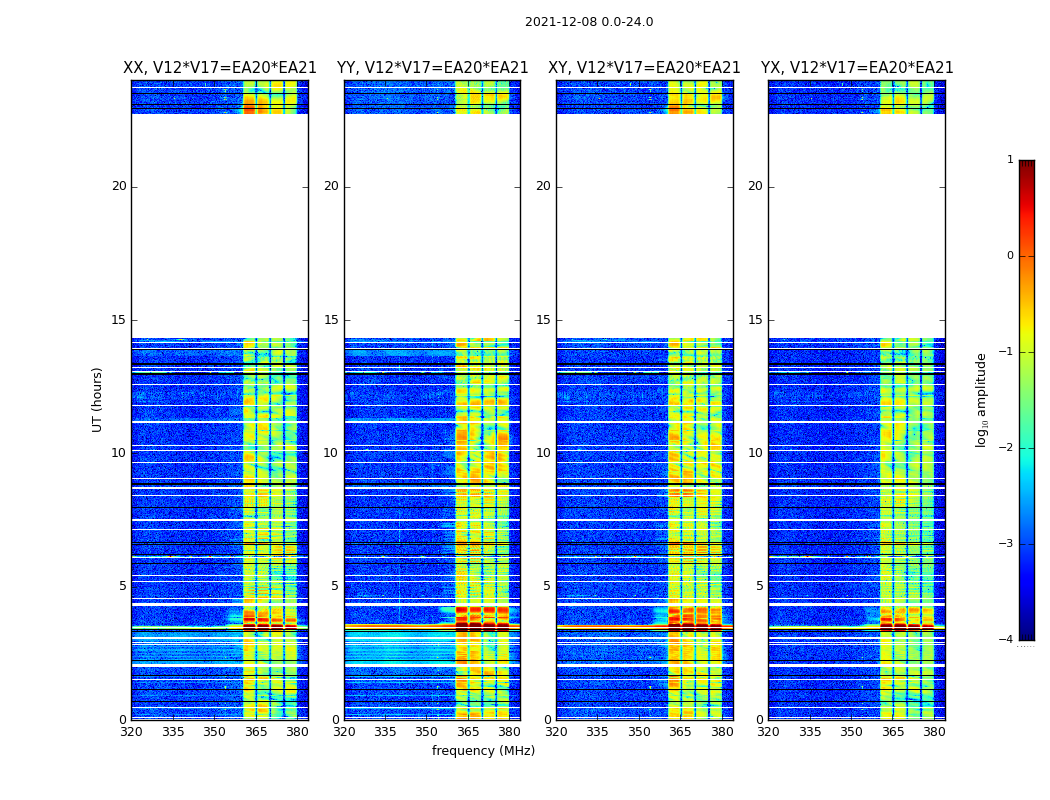
Task: Click the UT (hours) y-axis label
Action: 98,399
